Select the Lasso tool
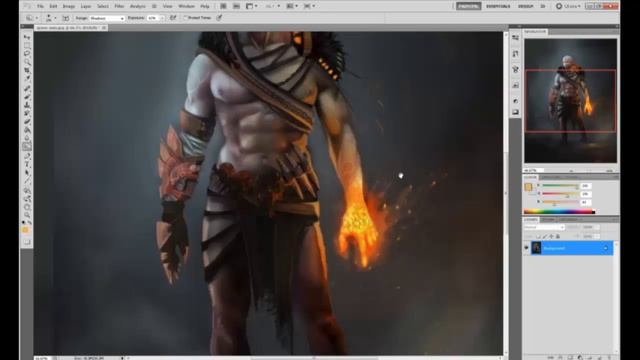Viewport: 640px width, 360px height. (x=27, y=53)
